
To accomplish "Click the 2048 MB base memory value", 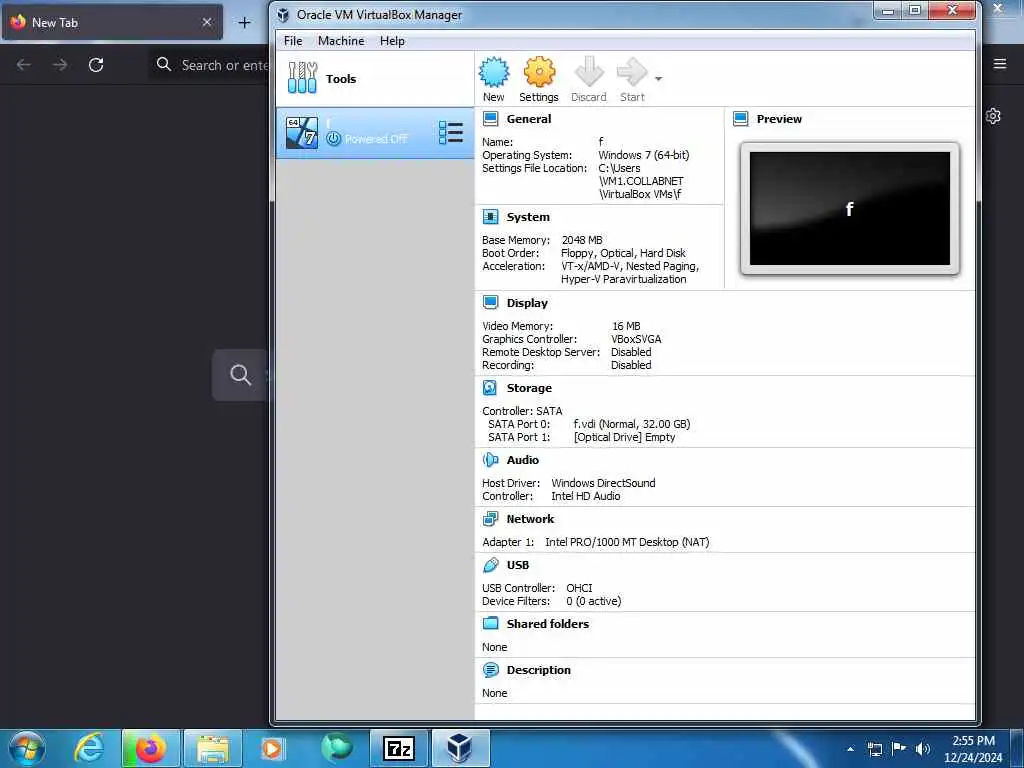I will click(581, 240).
